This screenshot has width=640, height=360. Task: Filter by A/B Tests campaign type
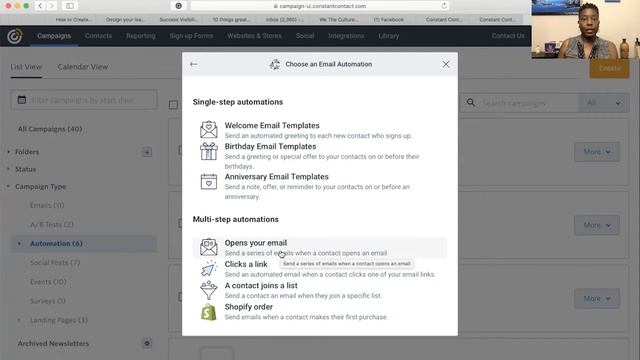click(x=52, y=224)
